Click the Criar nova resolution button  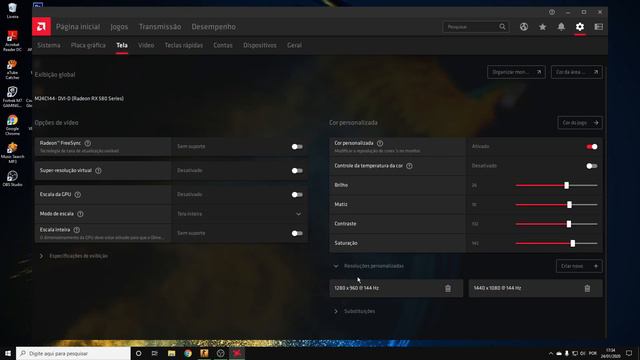click(x=579, y=266)
